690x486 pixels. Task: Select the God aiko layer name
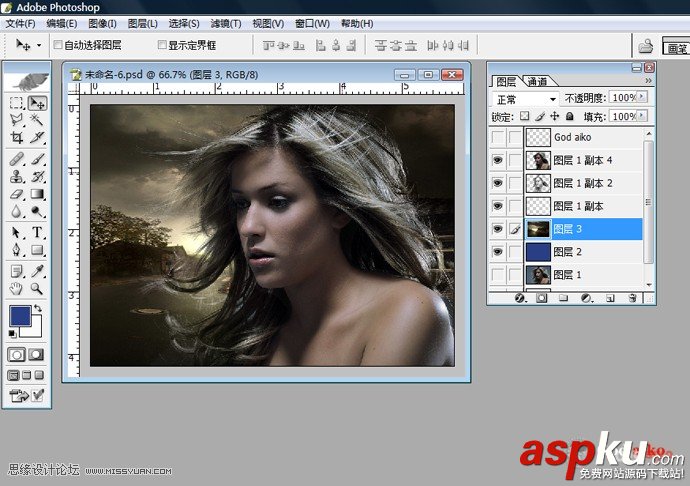pyautogui.click(x=573, y=137)
